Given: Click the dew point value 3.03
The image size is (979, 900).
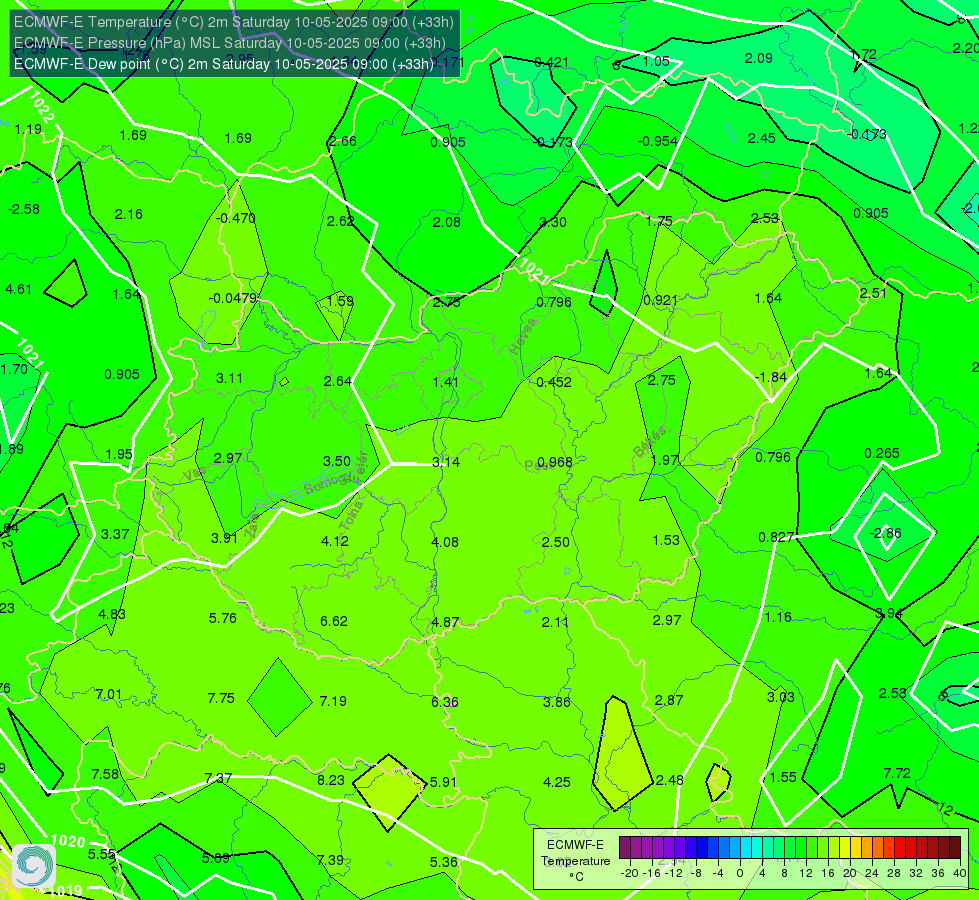Looking at the screenshot, I should 780,697.
